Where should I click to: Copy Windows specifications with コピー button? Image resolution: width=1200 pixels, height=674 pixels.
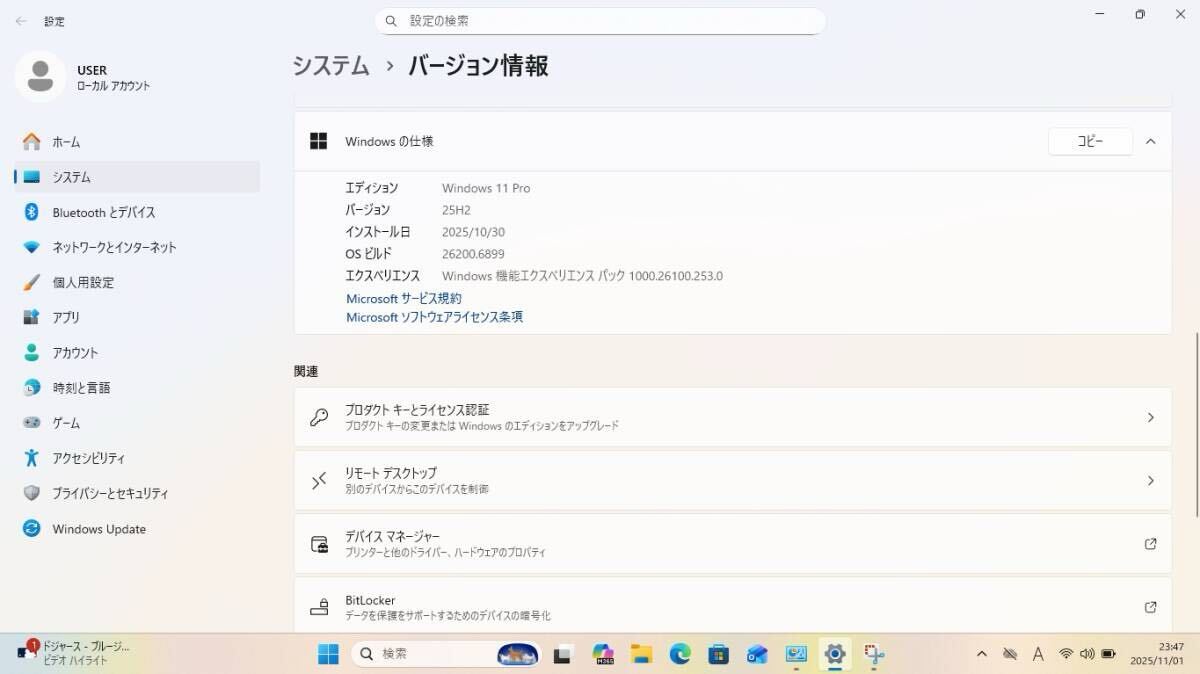click(1089, 141)
